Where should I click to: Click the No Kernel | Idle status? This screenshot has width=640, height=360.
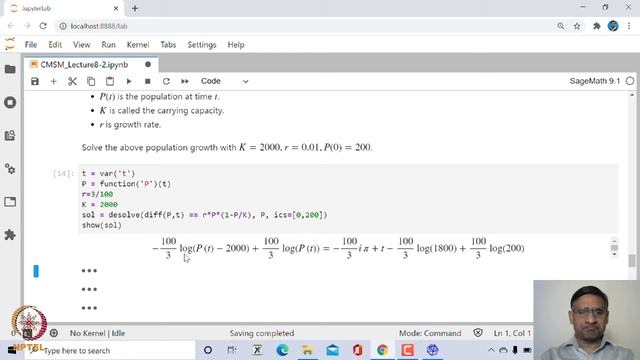pos(97,333)
